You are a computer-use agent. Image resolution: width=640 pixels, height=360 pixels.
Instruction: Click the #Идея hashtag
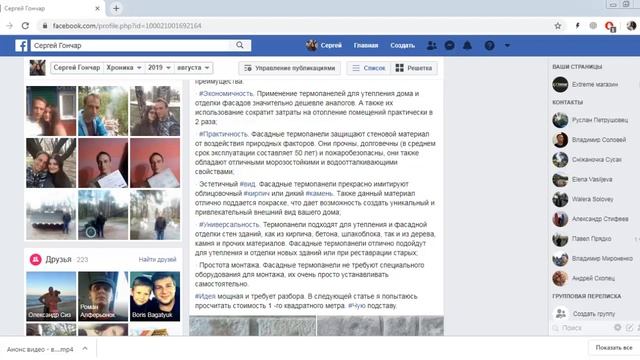(x=205, y=296)
